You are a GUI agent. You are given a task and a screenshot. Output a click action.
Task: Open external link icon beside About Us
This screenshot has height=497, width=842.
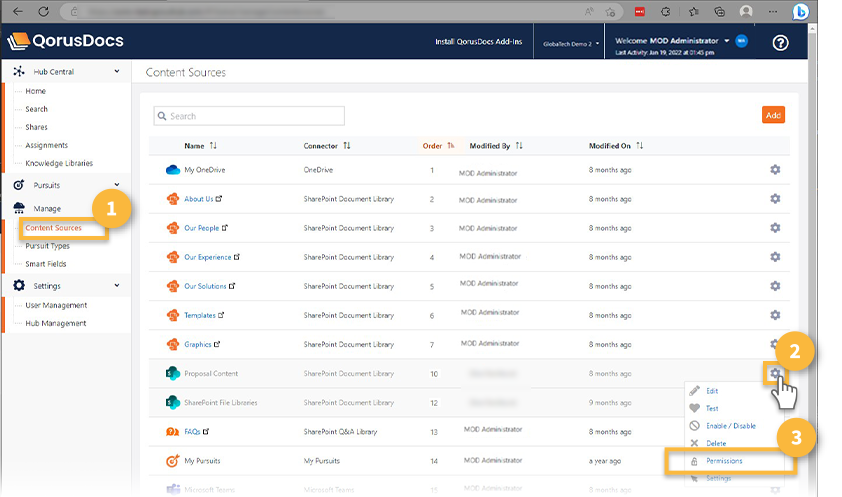click(219, 199)
